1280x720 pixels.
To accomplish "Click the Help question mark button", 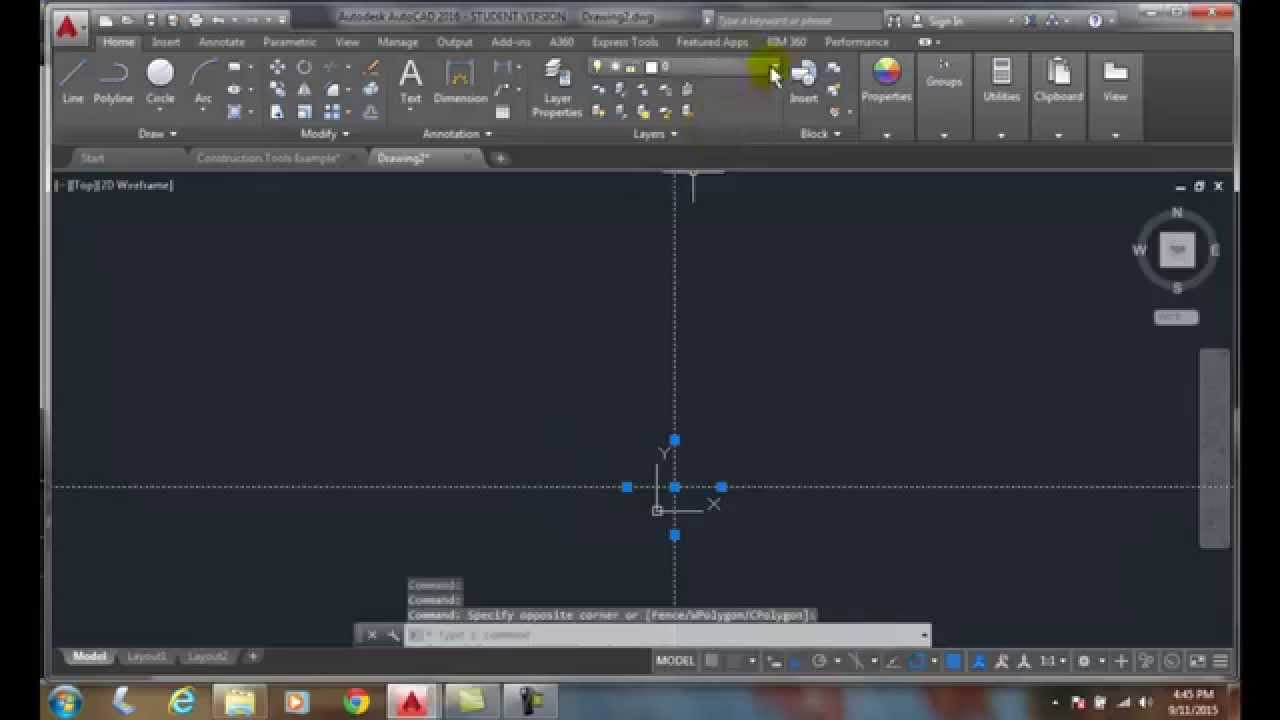I will [1095, 20].
